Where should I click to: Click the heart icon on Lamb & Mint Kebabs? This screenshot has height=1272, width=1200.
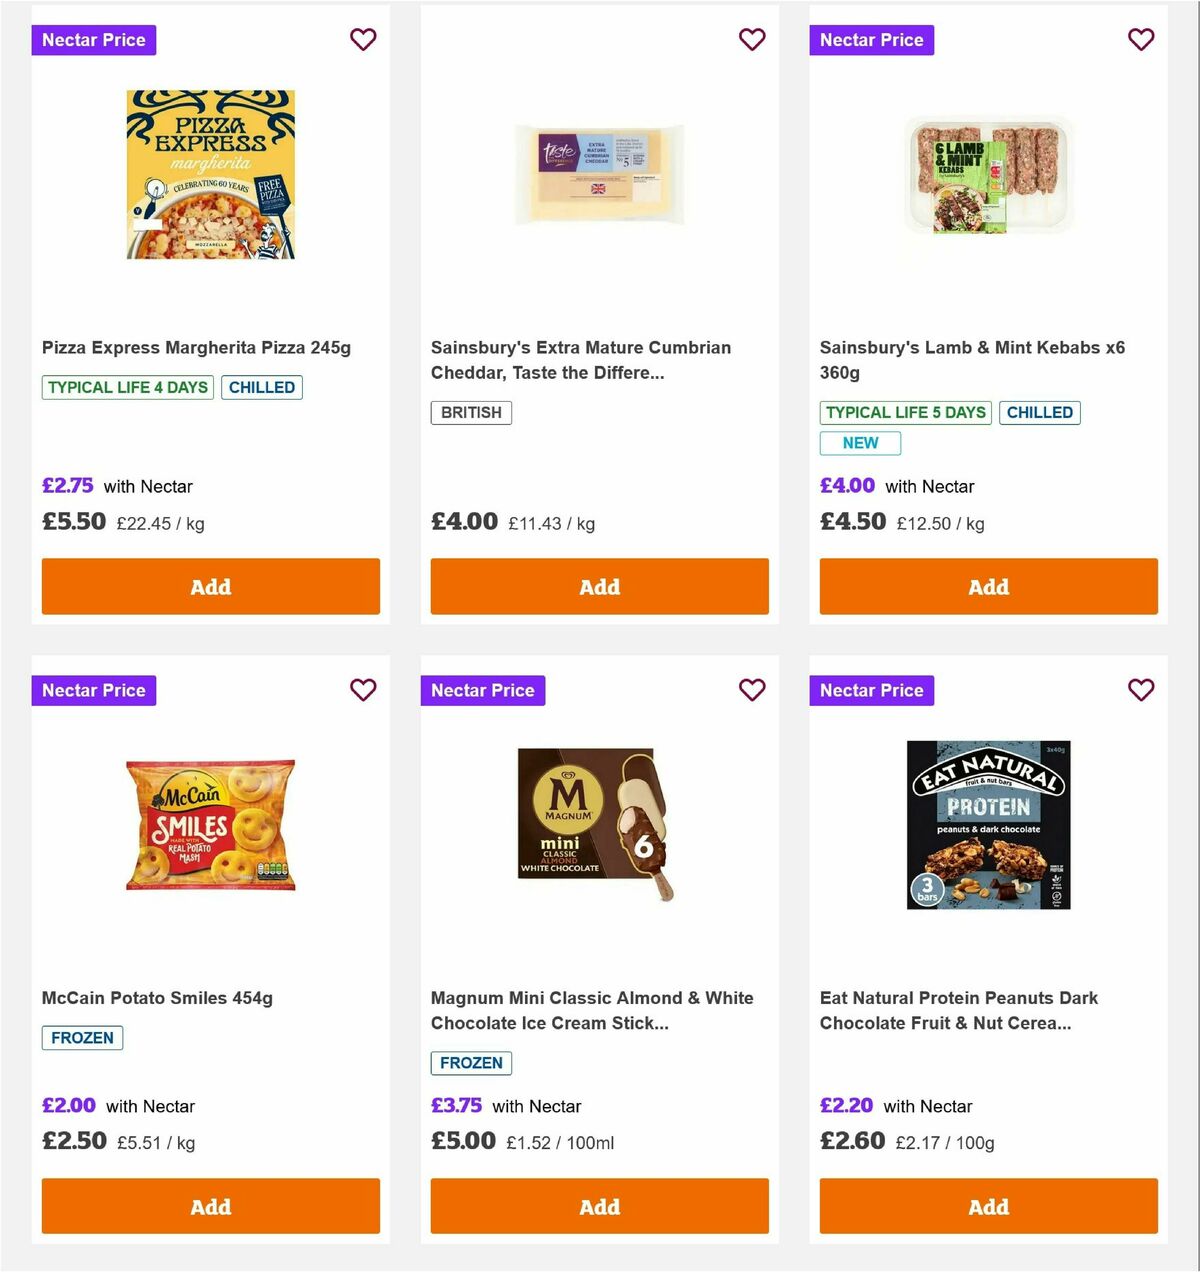coord(1140,39)
